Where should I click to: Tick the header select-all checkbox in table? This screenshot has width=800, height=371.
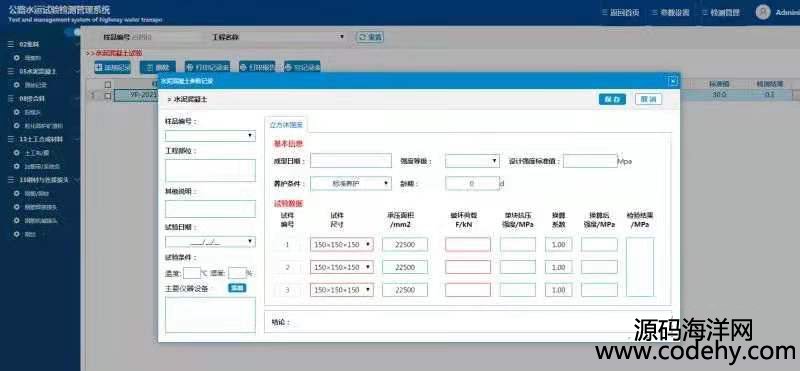tap(108, 84)
